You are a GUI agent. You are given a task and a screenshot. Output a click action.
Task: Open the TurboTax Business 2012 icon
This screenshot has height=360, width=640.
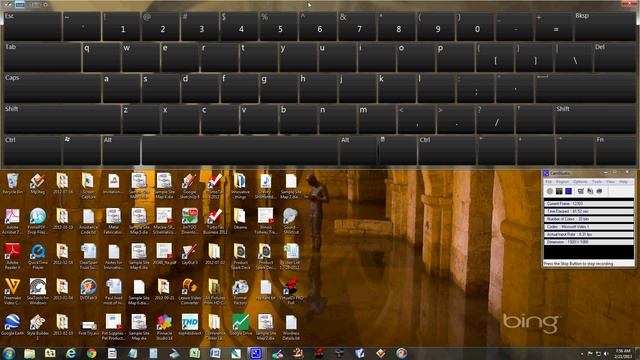pos(215,221)
